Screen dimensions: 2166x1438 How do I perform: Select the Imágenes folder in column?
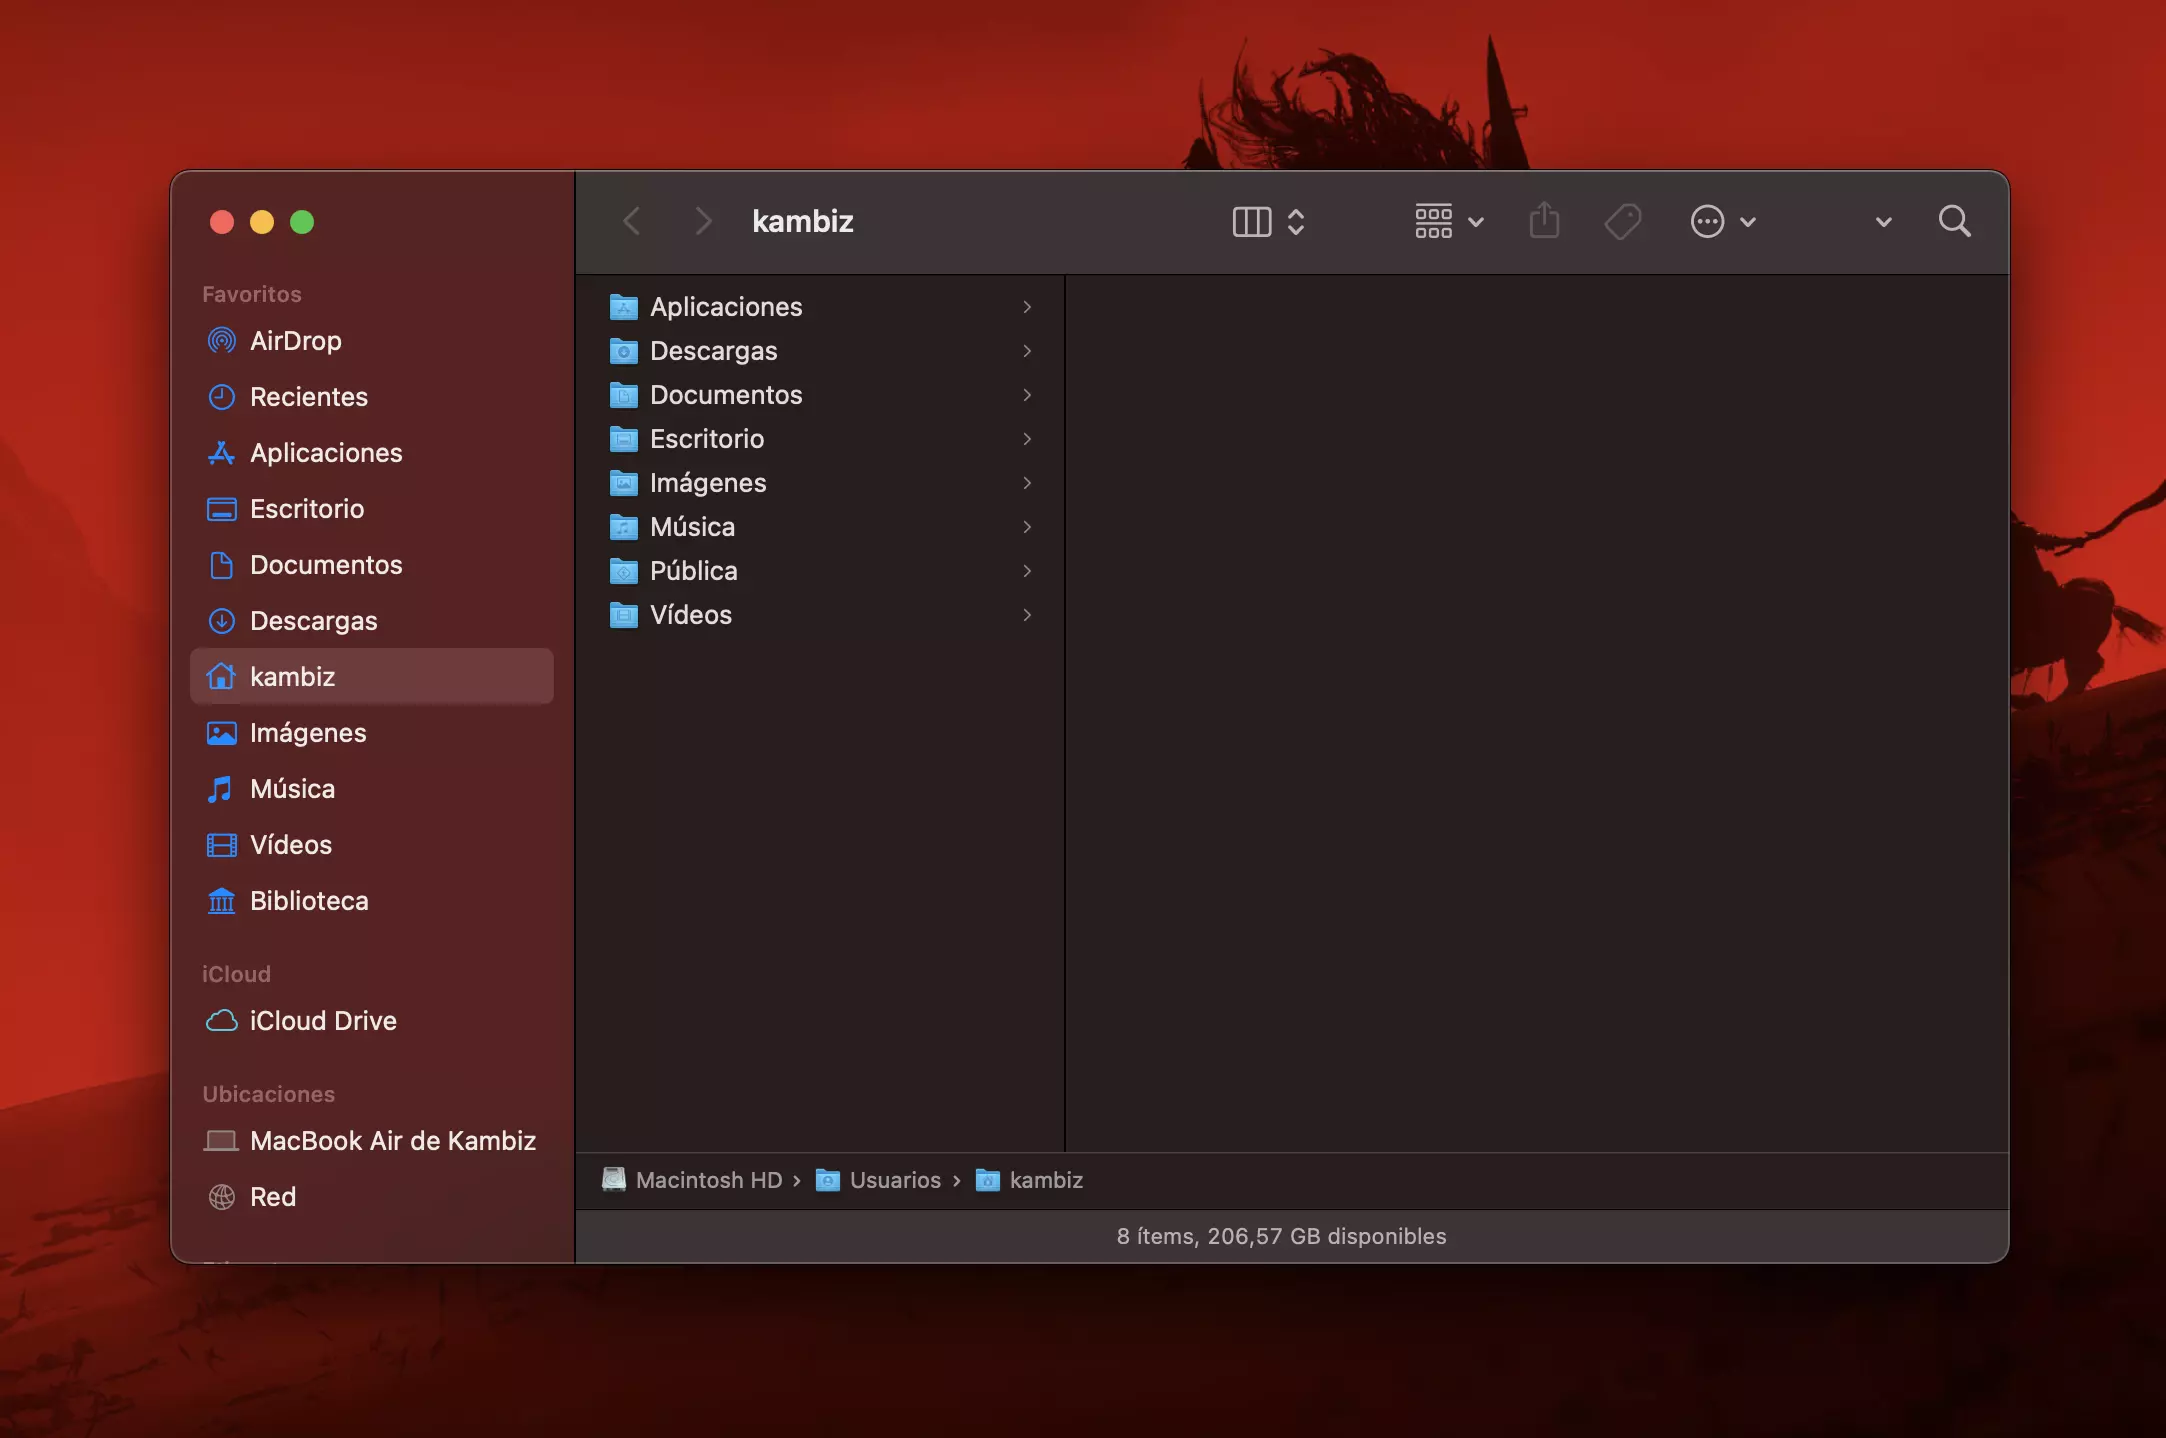tap(820, 483)
